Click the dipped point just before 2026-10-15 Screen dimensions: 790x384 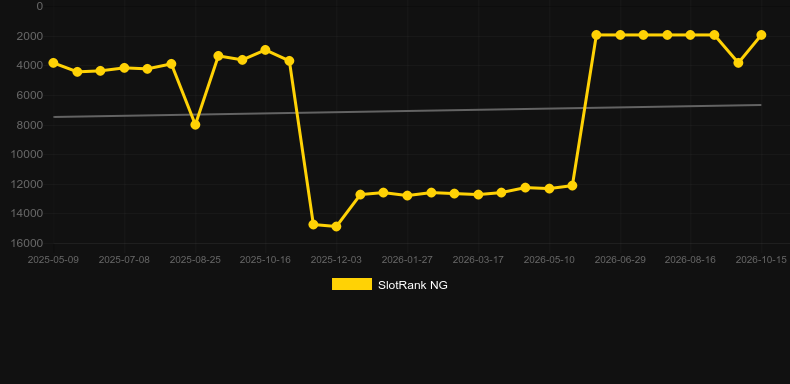tap(738, 63)
